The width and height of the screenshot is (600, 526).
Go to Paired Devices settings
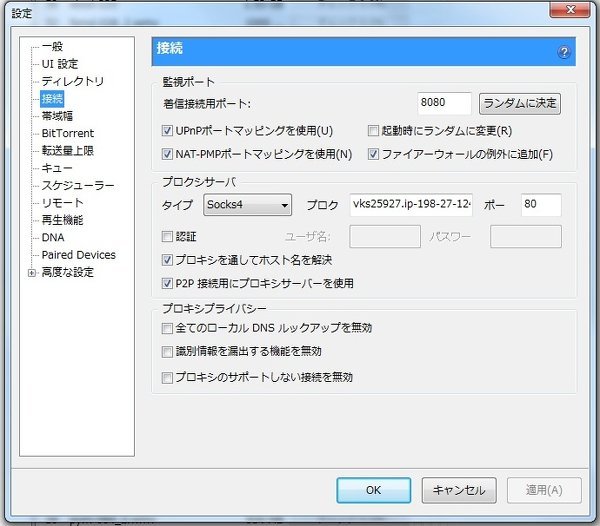coord(78,255)
